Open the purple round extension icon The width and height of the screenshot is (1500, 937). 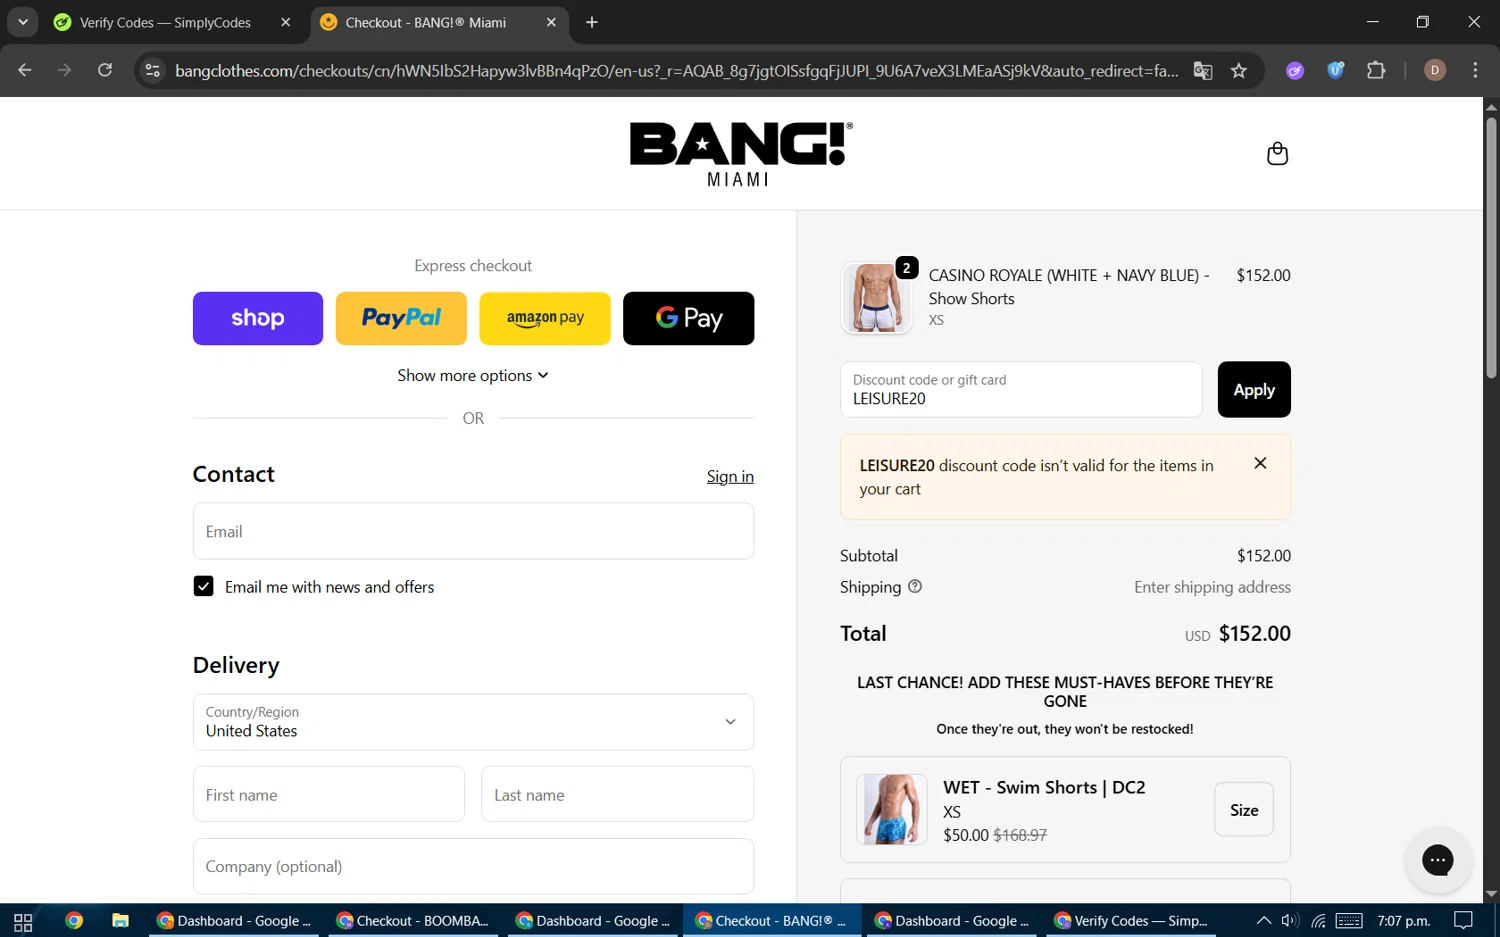click(1295, 70)
